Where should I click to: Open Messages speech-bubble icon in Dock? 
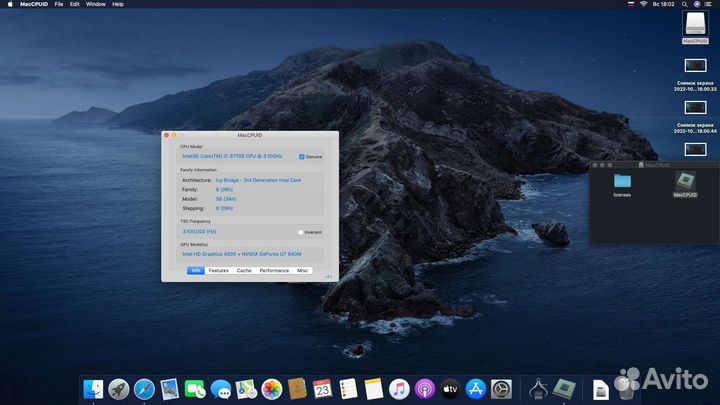click(220, 389)
